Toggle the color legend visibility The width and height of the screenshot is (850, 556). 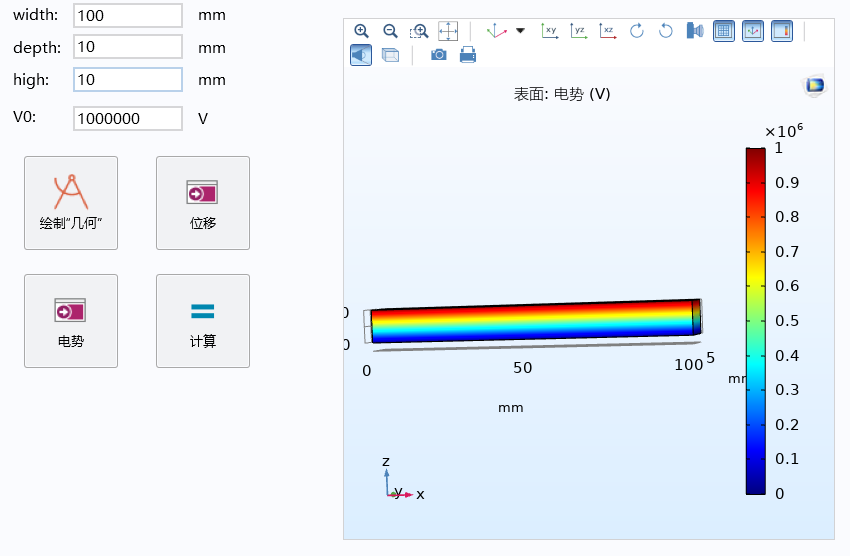point(782,31)
